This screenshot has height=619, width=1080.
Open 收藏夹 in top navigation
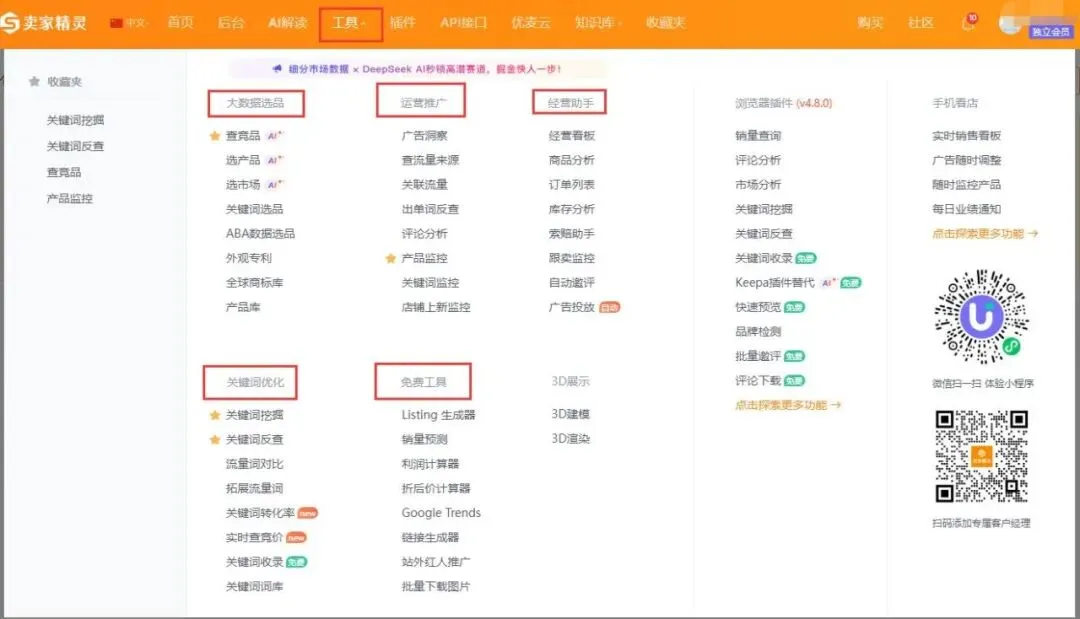(x=665, y=23)
